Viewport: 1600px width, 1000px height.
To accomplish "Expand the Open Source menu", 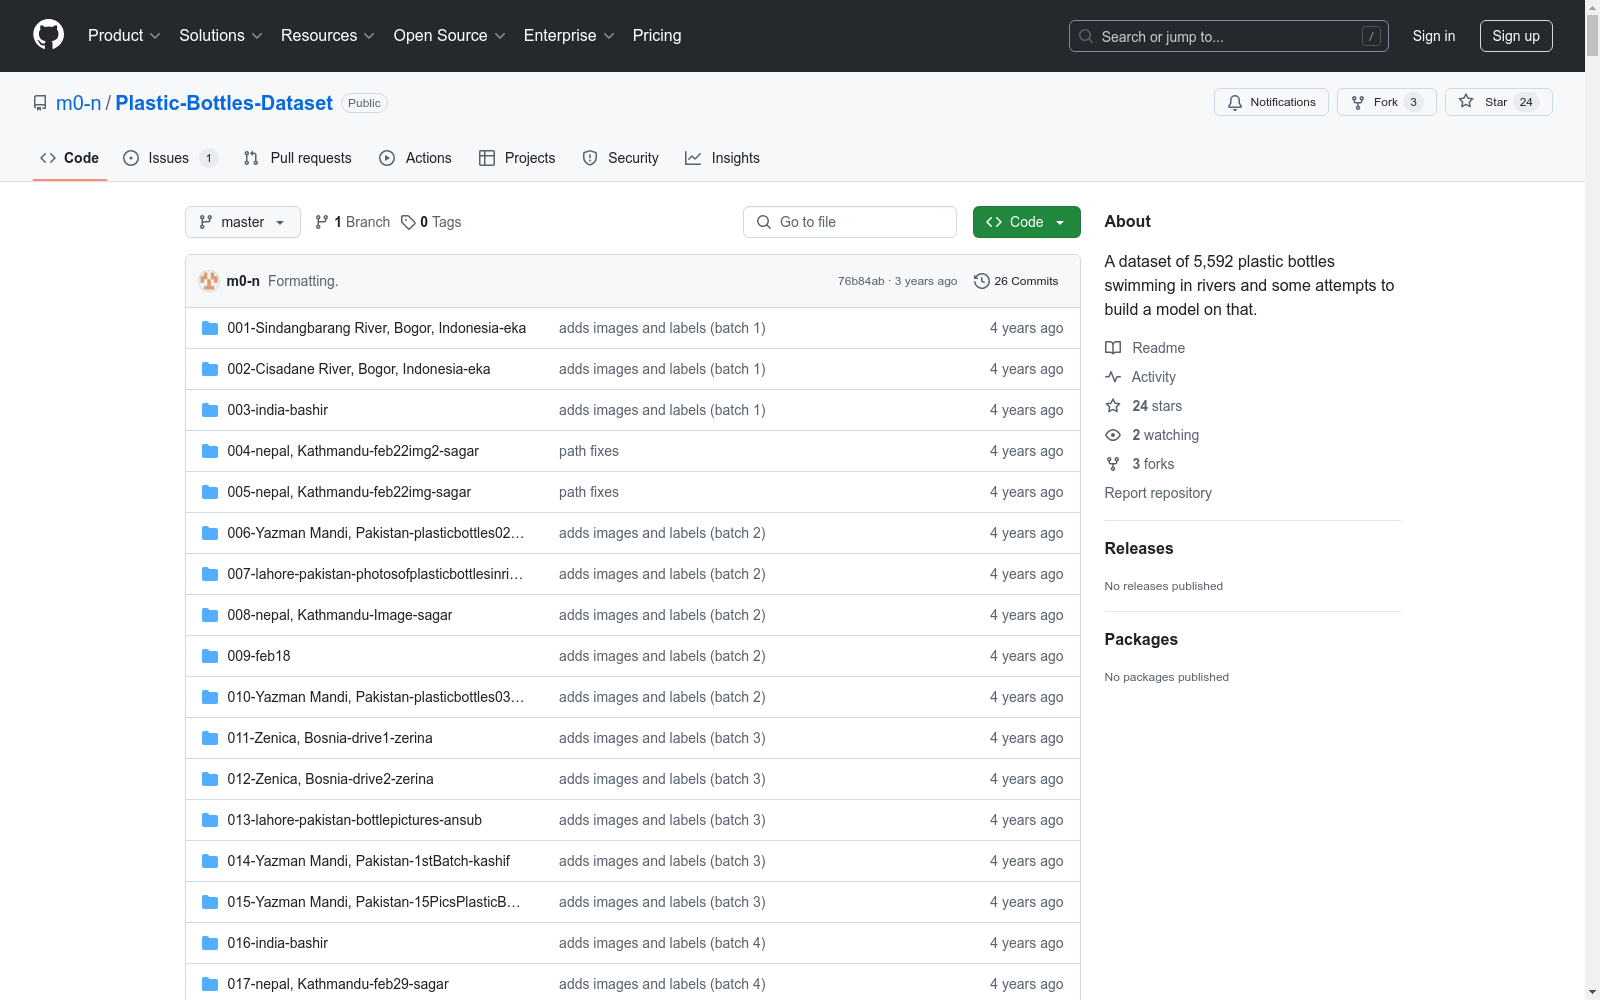I will pyautogui.click(x=449, y=36).
